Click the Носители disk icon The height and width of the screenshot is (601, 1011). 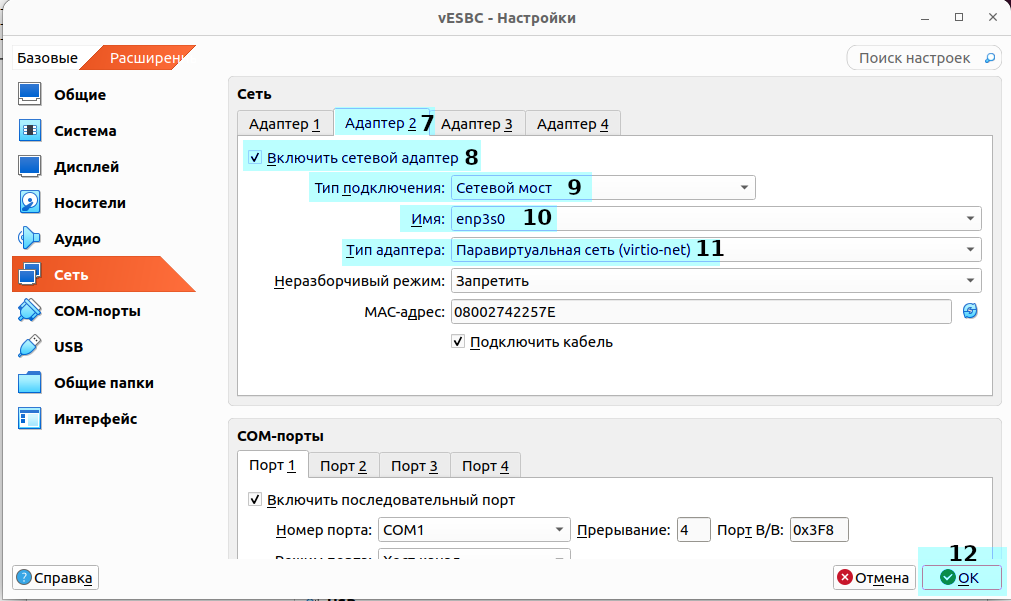click(30, 203)
